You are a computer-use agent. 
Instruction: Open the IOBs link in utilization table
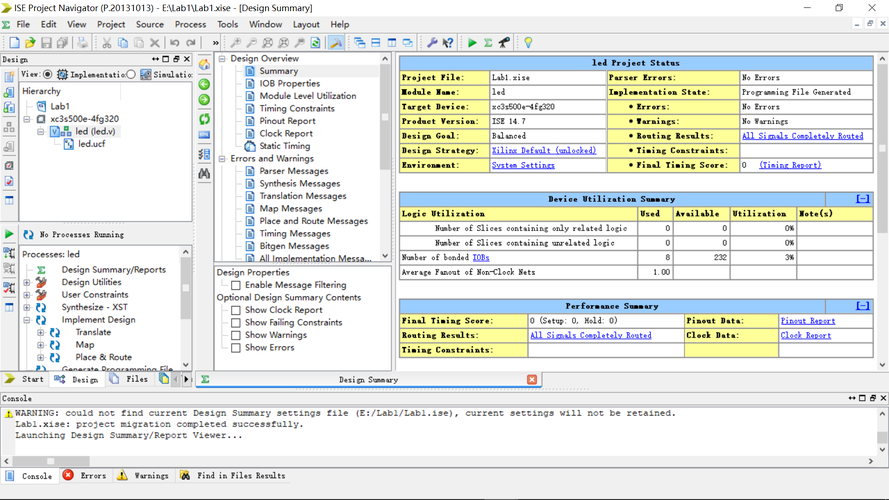click(481, 257)
